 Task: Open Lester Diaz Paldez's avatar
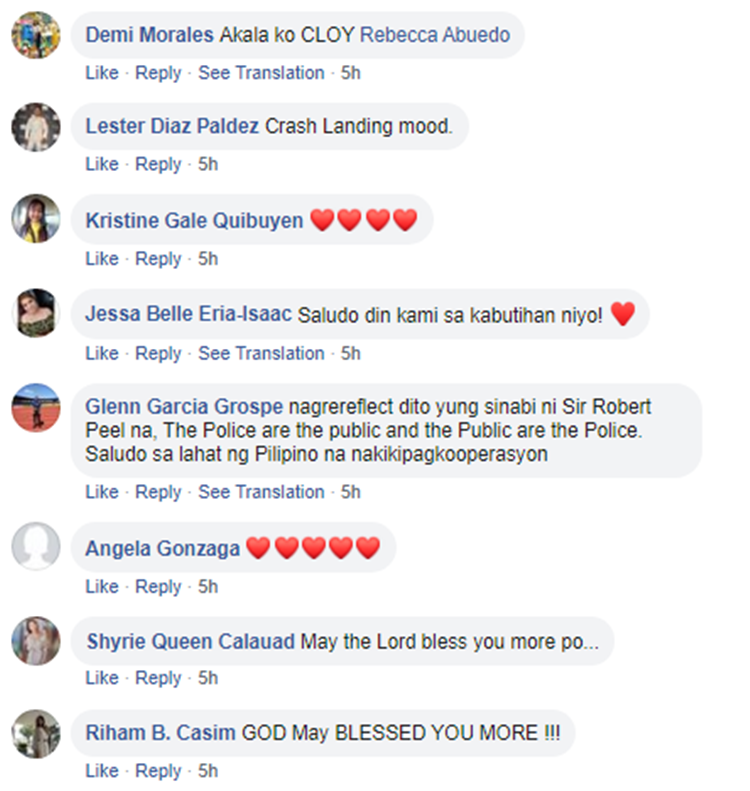tap(36, 127)
